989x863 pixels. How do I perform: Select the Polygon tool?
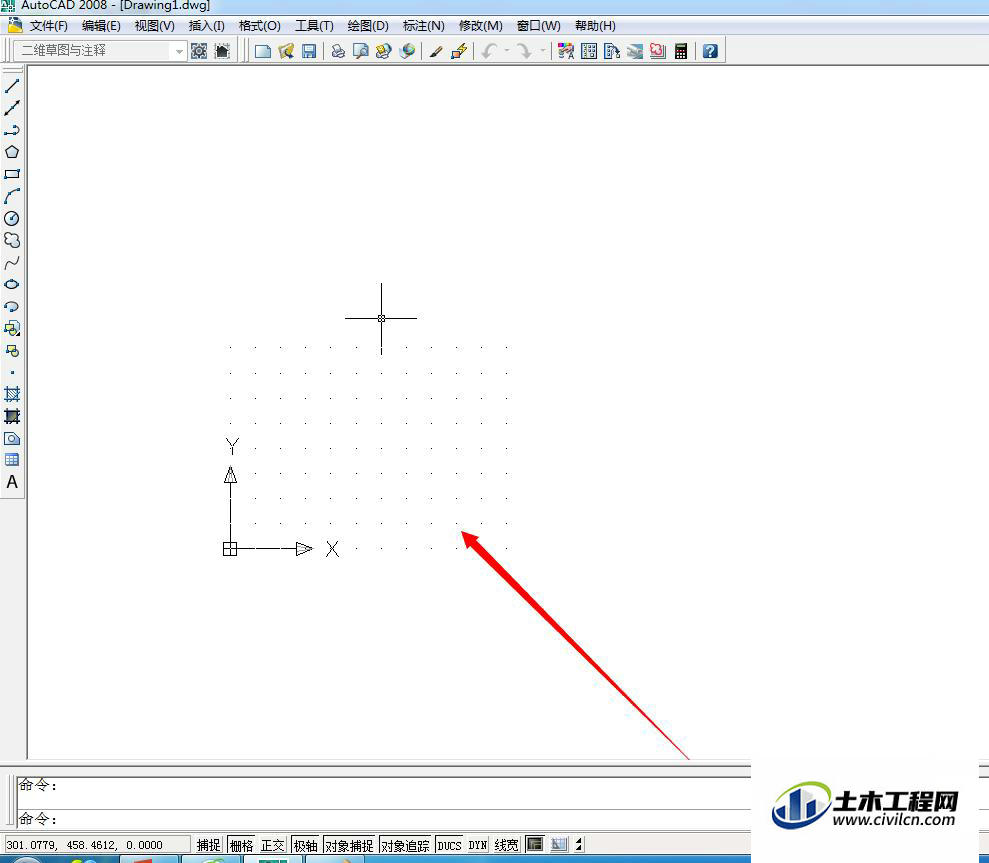[x=12, y=152]
